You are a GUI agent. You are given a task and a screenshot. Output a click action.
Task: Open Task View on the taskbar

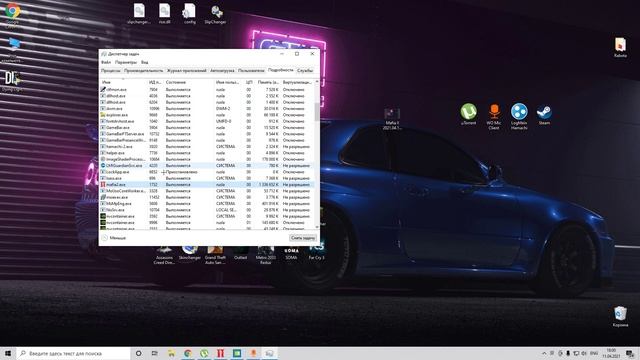coord(155,353)
